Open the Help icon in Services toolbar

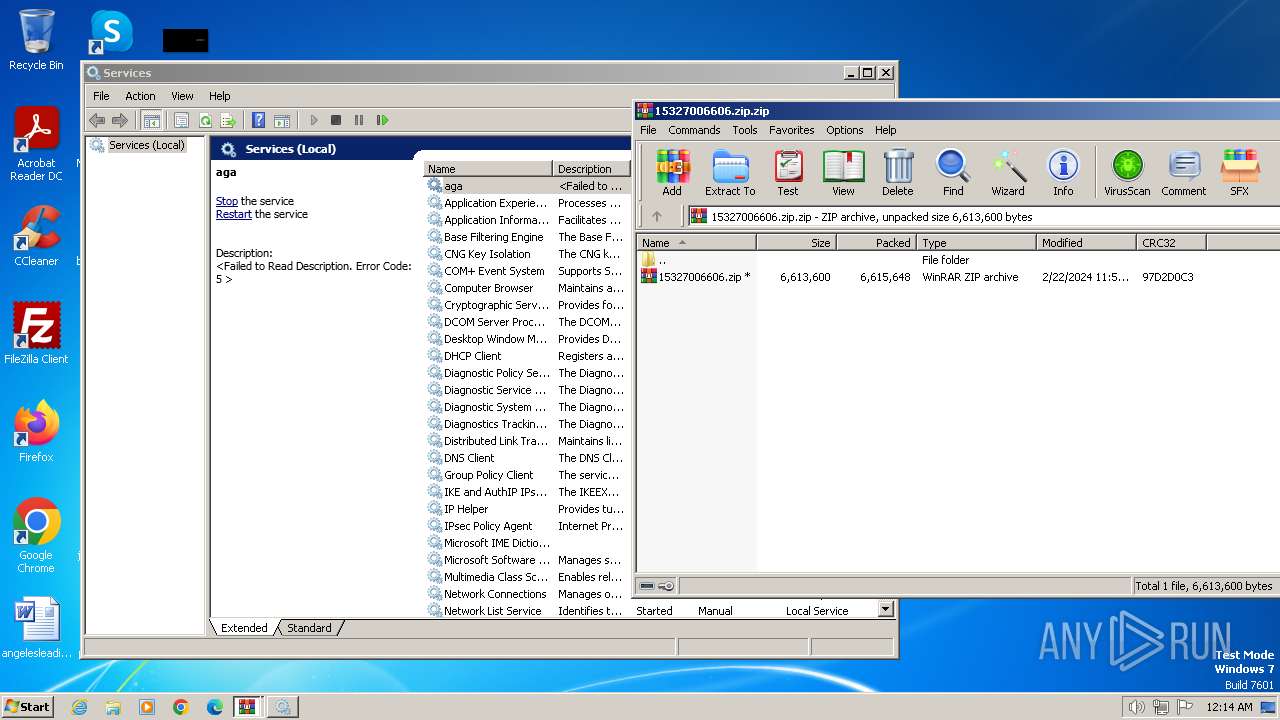click(258, 120)
